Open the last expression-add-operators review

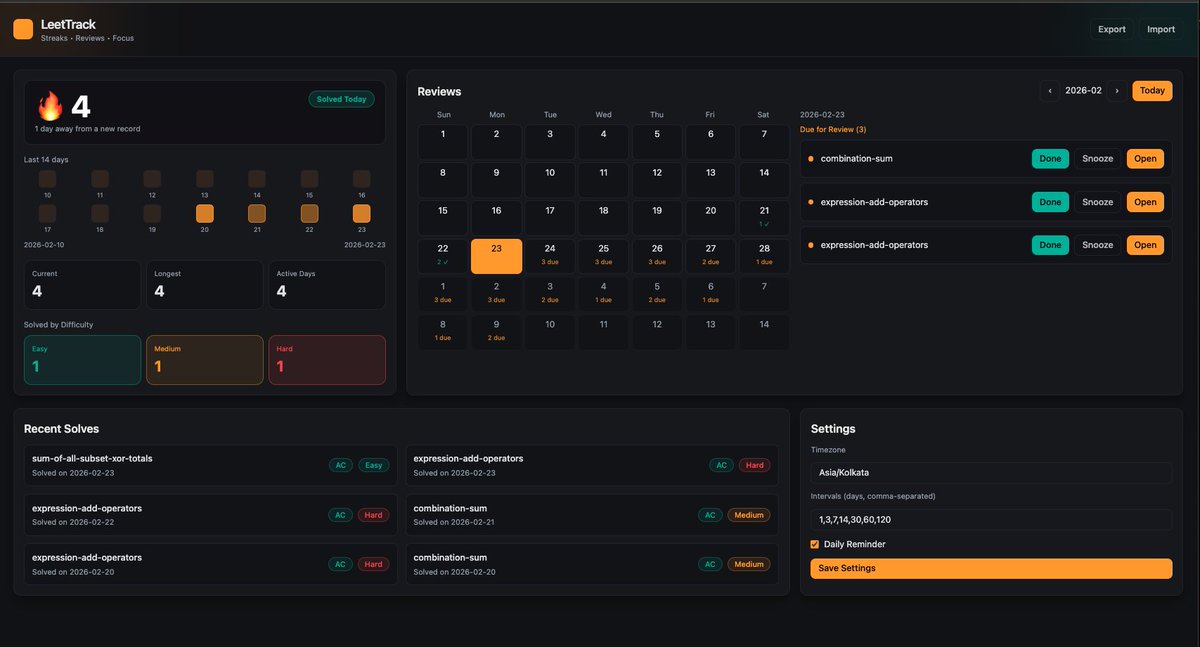pos(1144,244)
